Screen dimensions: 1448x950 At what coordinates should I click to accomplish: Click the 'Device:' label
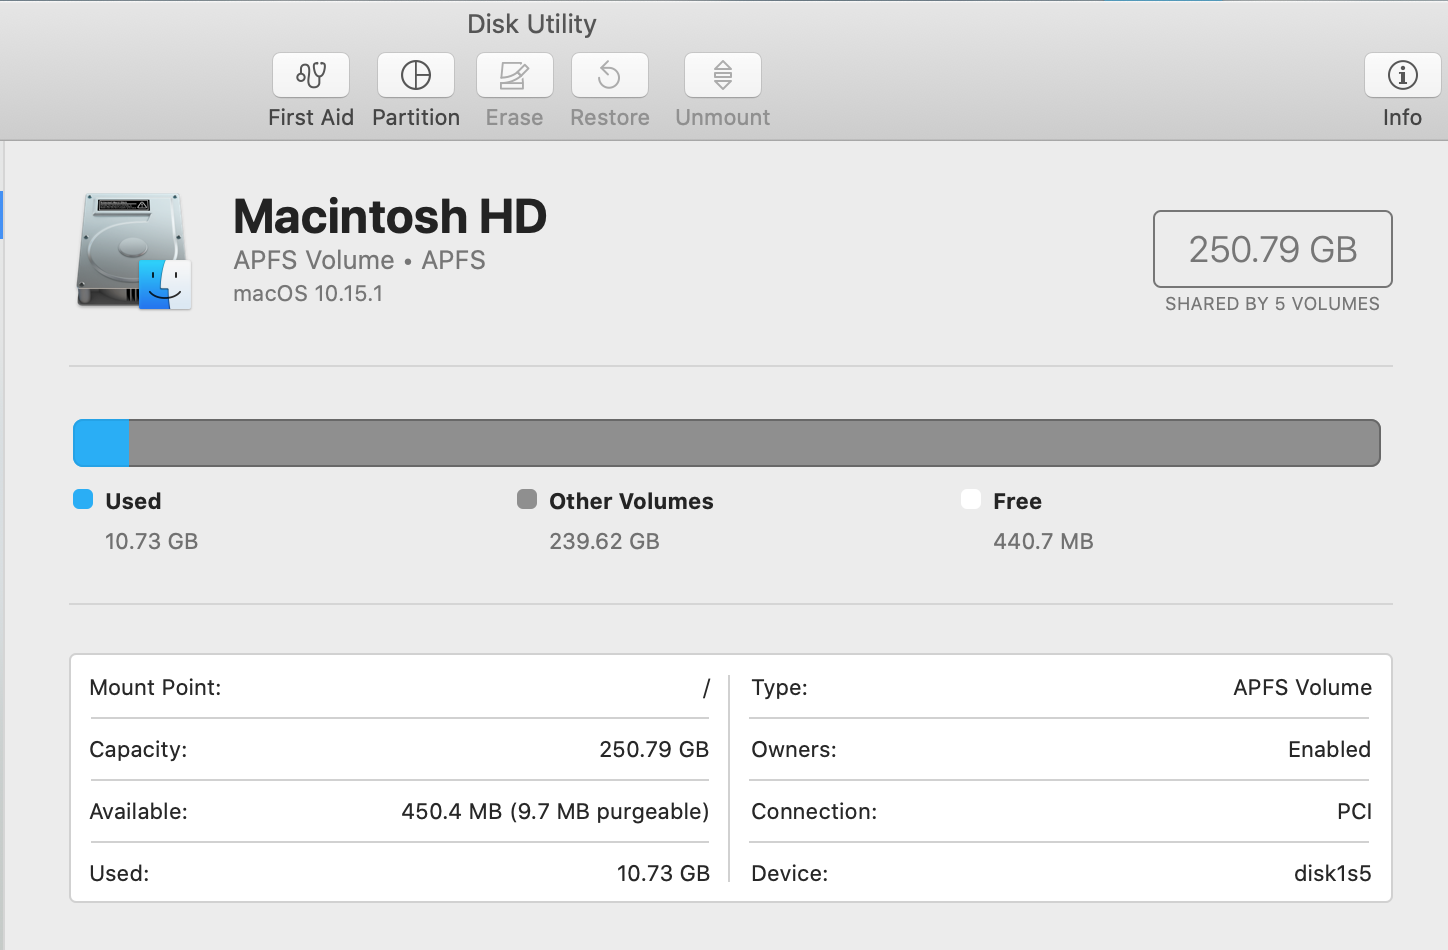[x=789, y=874]
